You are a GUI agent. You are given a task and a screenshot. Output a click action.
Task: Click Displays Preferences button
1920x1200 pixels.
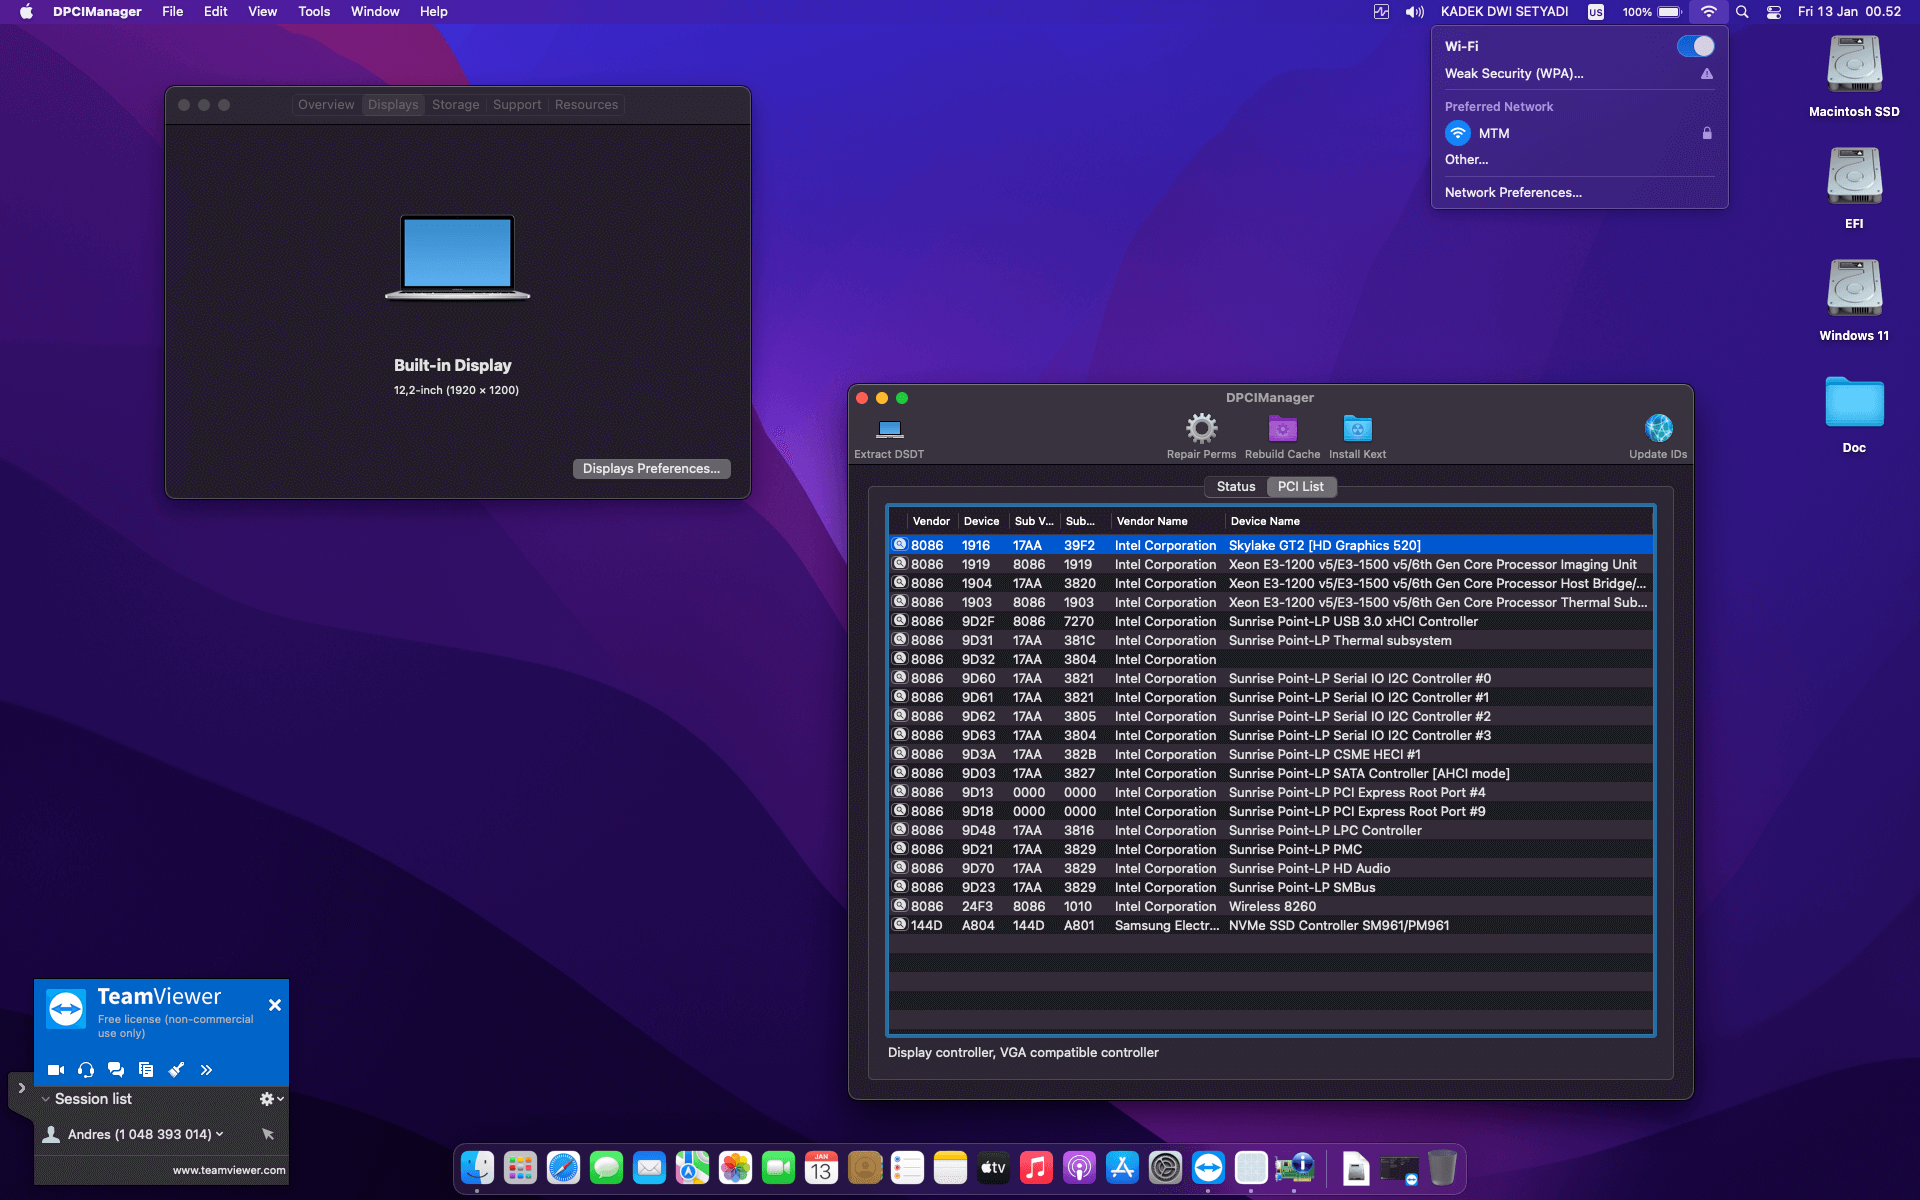(651, 469)
